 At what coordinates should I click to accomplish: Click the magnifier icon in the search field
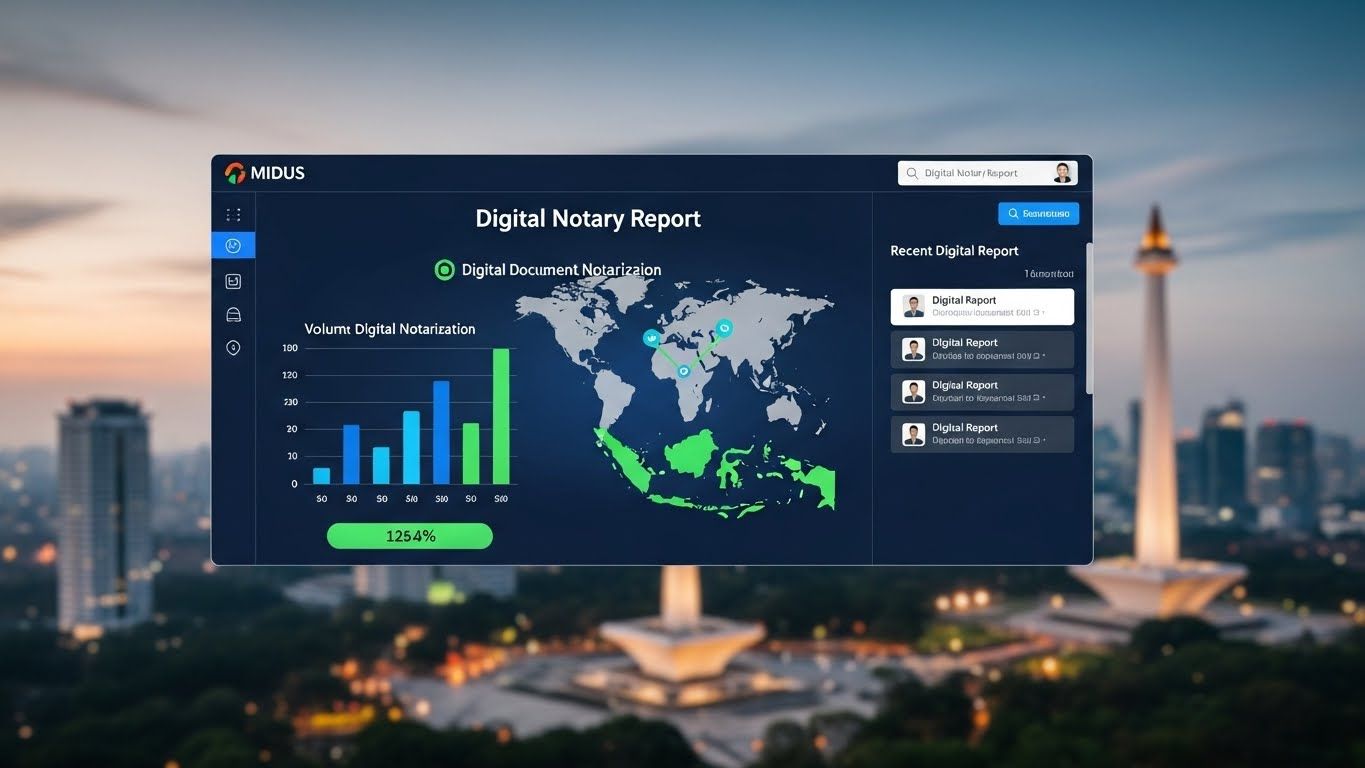[912, 173]
